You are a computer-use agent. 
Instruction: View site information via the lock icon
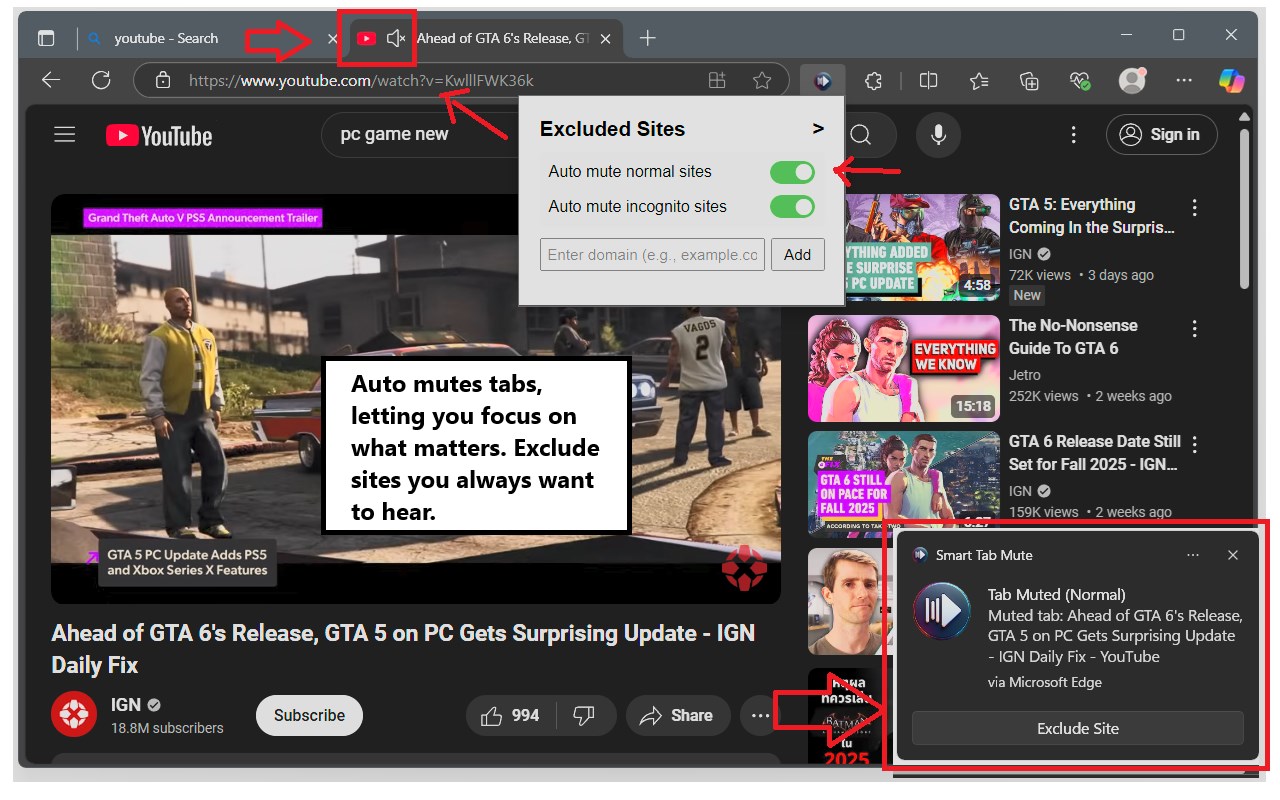pyautogui.click(x=164, y=81)
